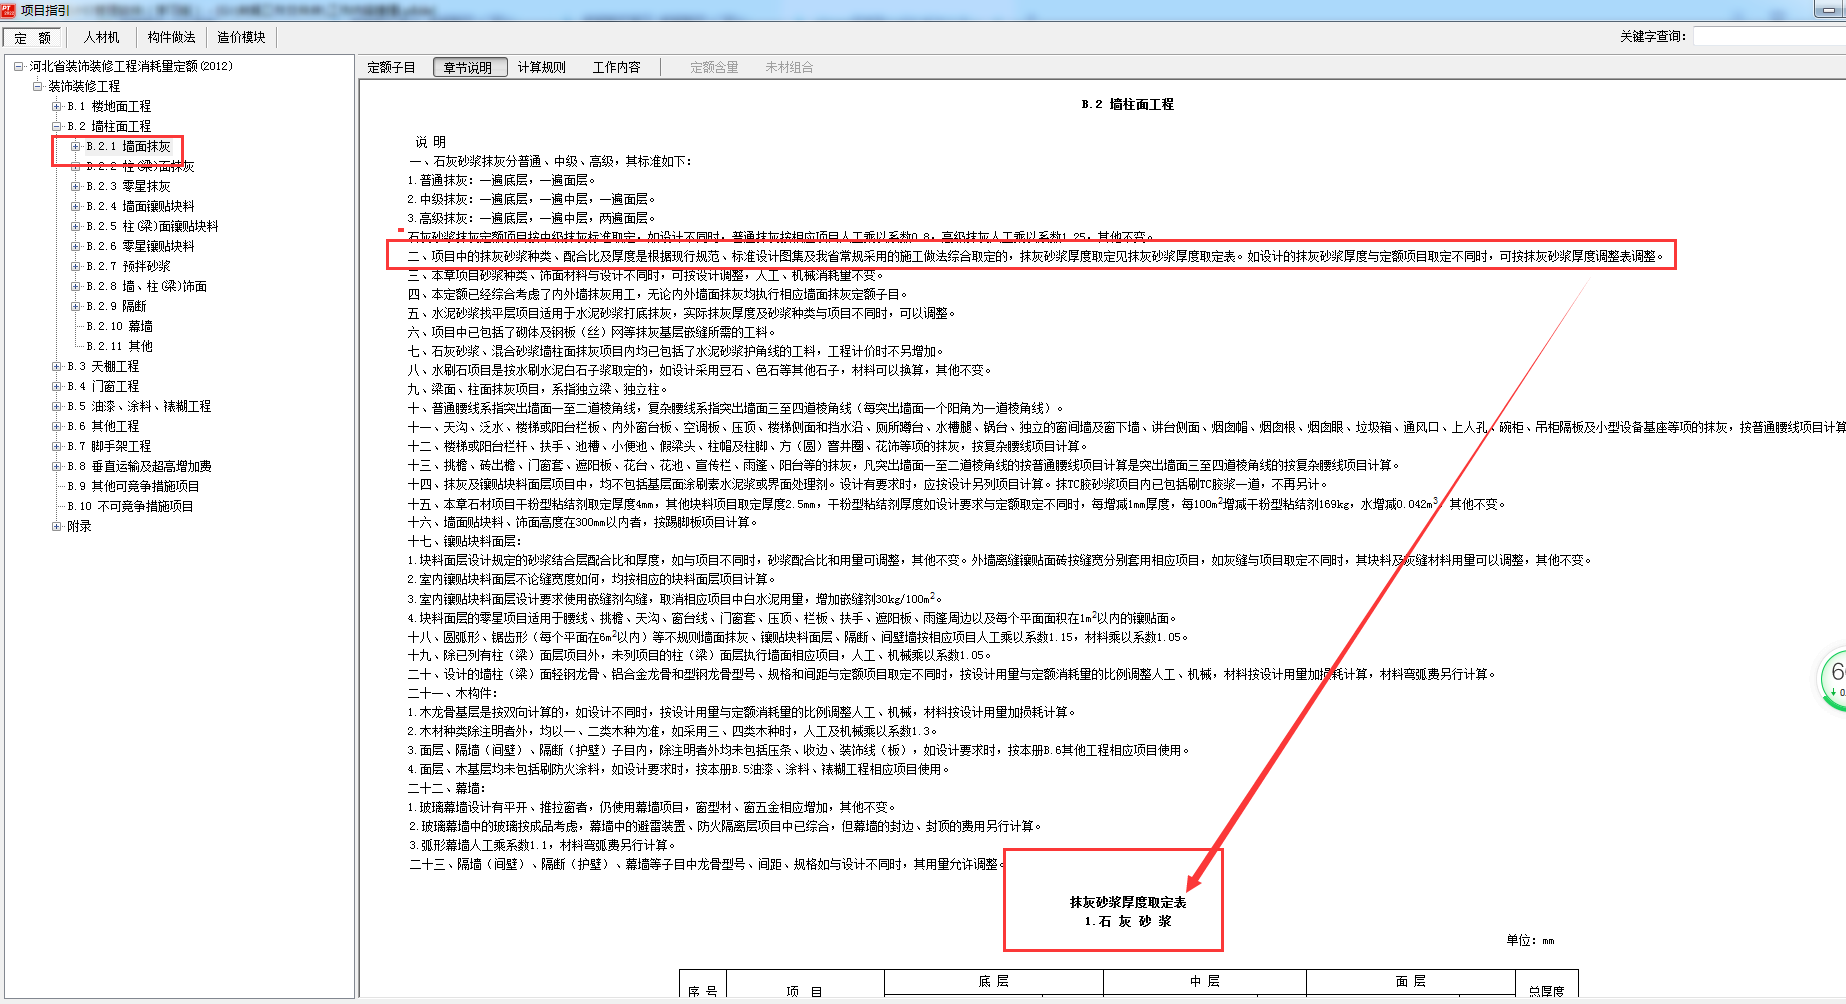
Task: Click the disabled 未材组合 tab
Action: coord(789,67)
